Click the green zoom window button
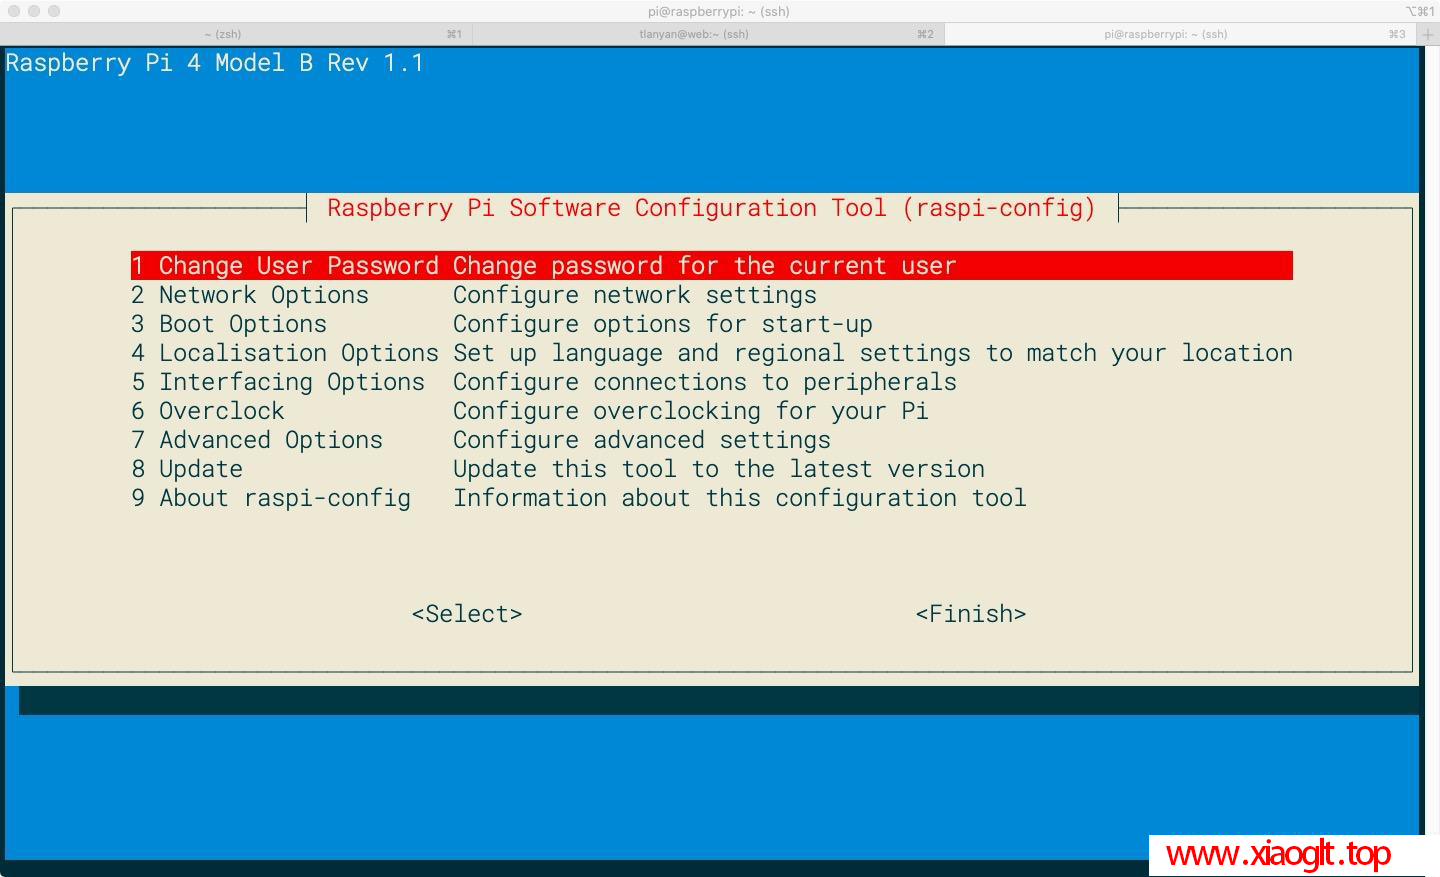1440x877 pixels. pyautogui.click(x=54, y=11)
